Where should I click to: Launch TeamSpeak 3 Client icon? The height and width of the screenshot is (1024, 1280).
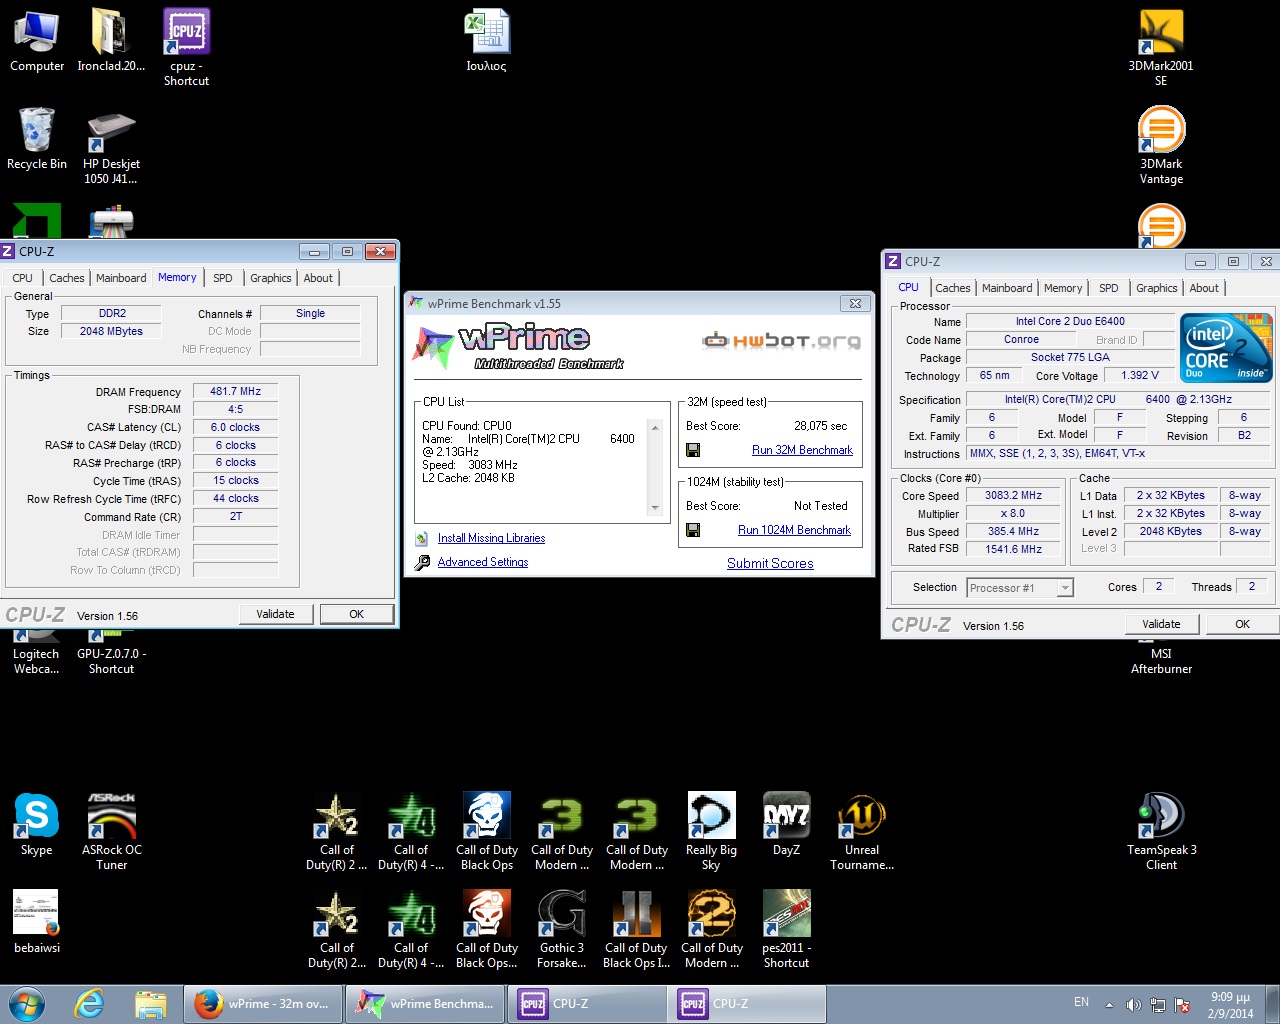click(1161, 830)
